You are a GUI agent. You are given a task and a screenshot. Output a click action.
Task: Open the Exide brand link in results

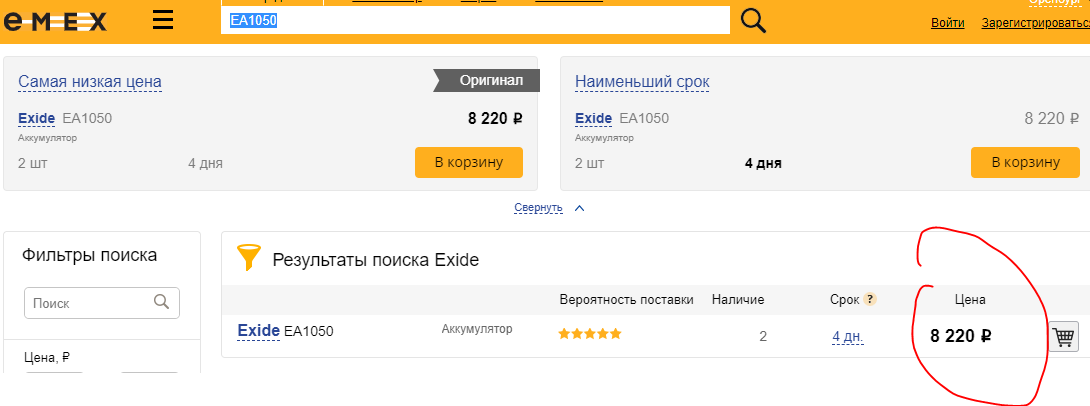click(x=259, y=331)
